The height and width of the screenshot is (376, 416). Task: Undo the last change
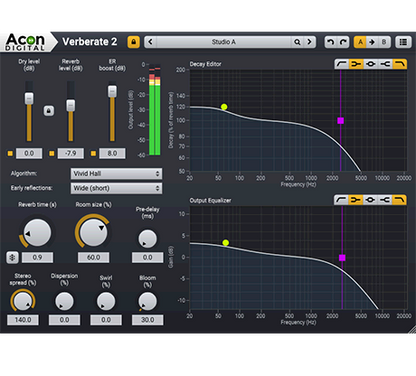pos(330,42)
